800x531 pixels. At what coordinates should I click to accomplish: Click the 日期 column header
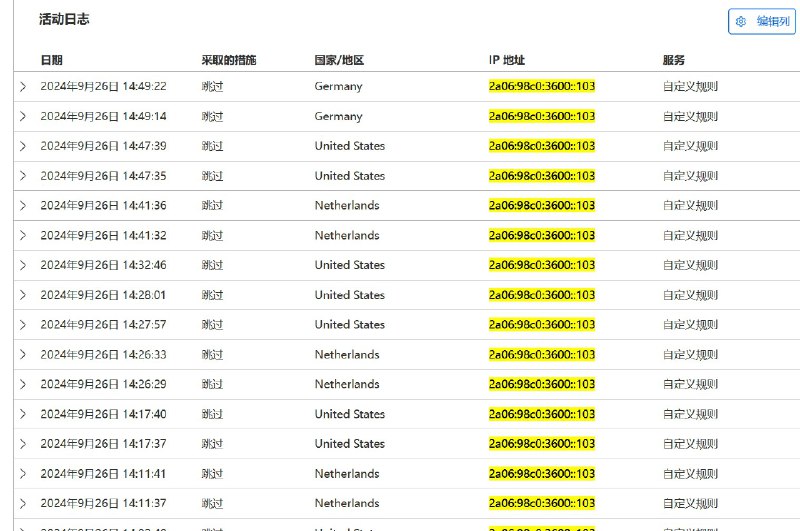tap(51, 60)
